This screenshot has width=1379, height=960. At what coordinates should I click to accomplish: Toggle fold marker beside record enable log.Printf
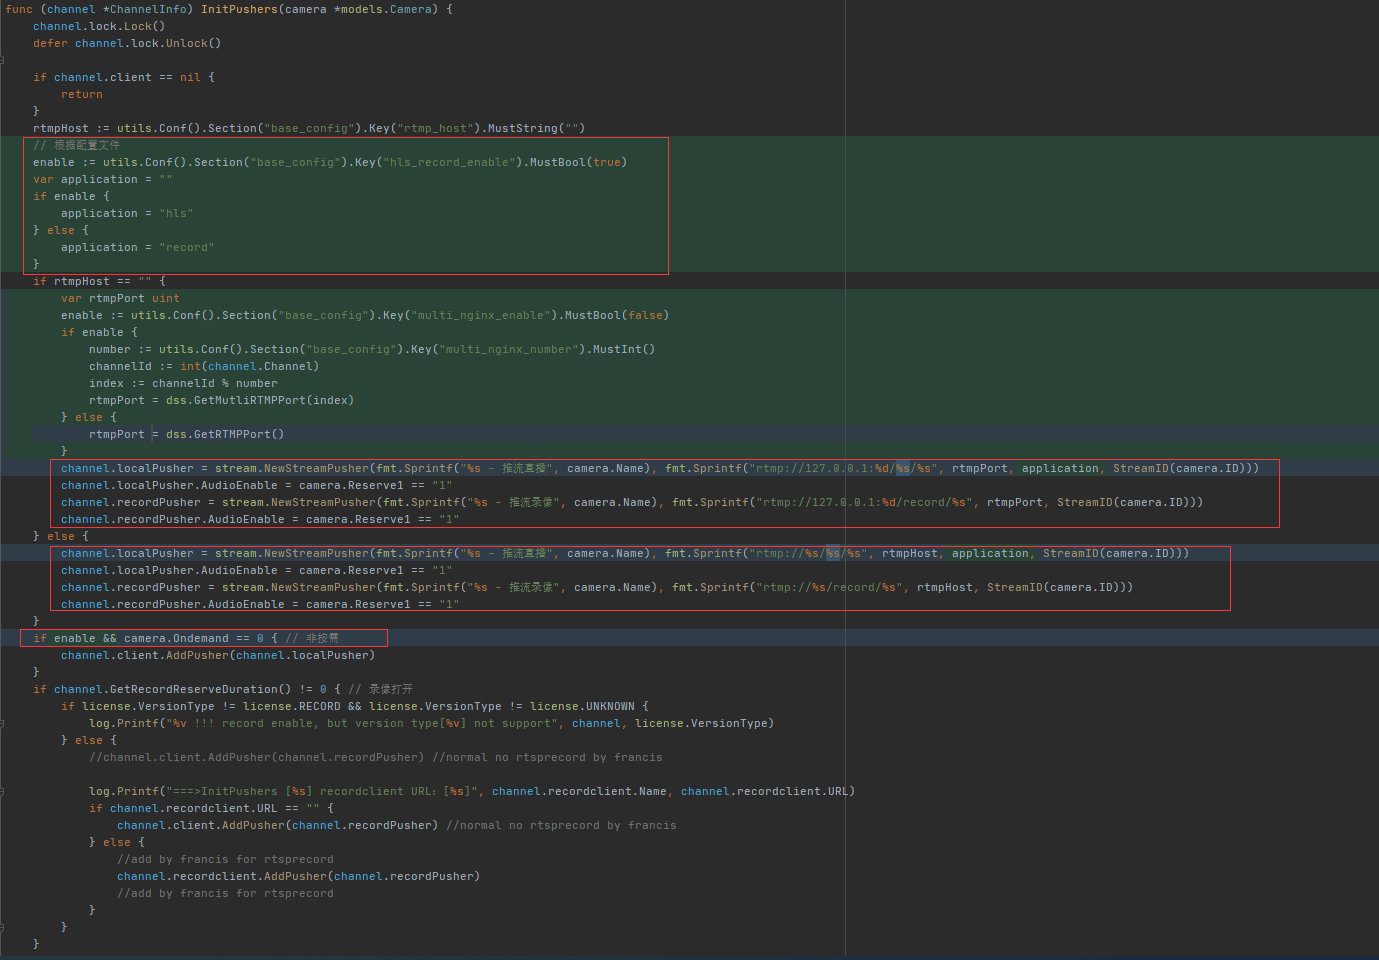click(x=2, y=723)
